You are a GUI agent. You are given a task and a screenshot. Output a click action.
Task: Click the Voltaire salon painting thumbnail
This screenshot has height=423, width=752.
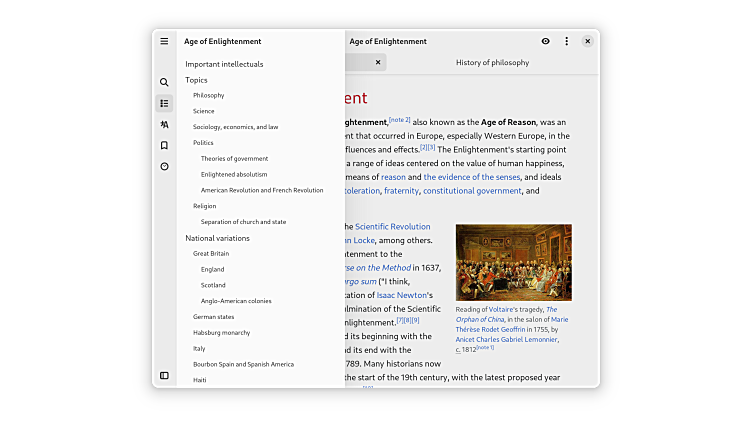tap(513, 262)
